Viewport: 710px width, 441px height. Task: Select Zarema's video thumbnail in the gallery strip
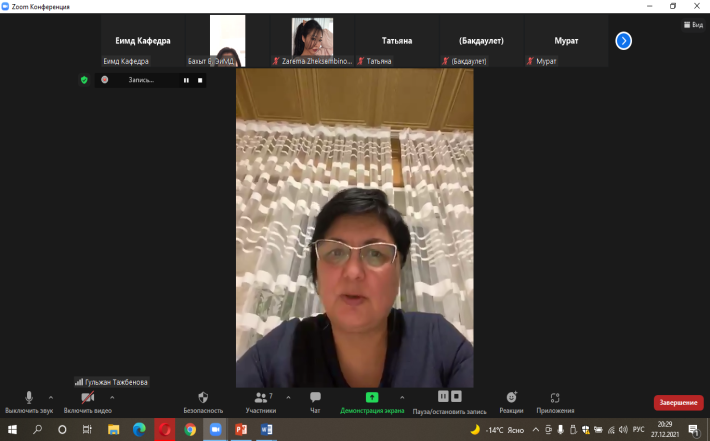click(x=312, y=38)
